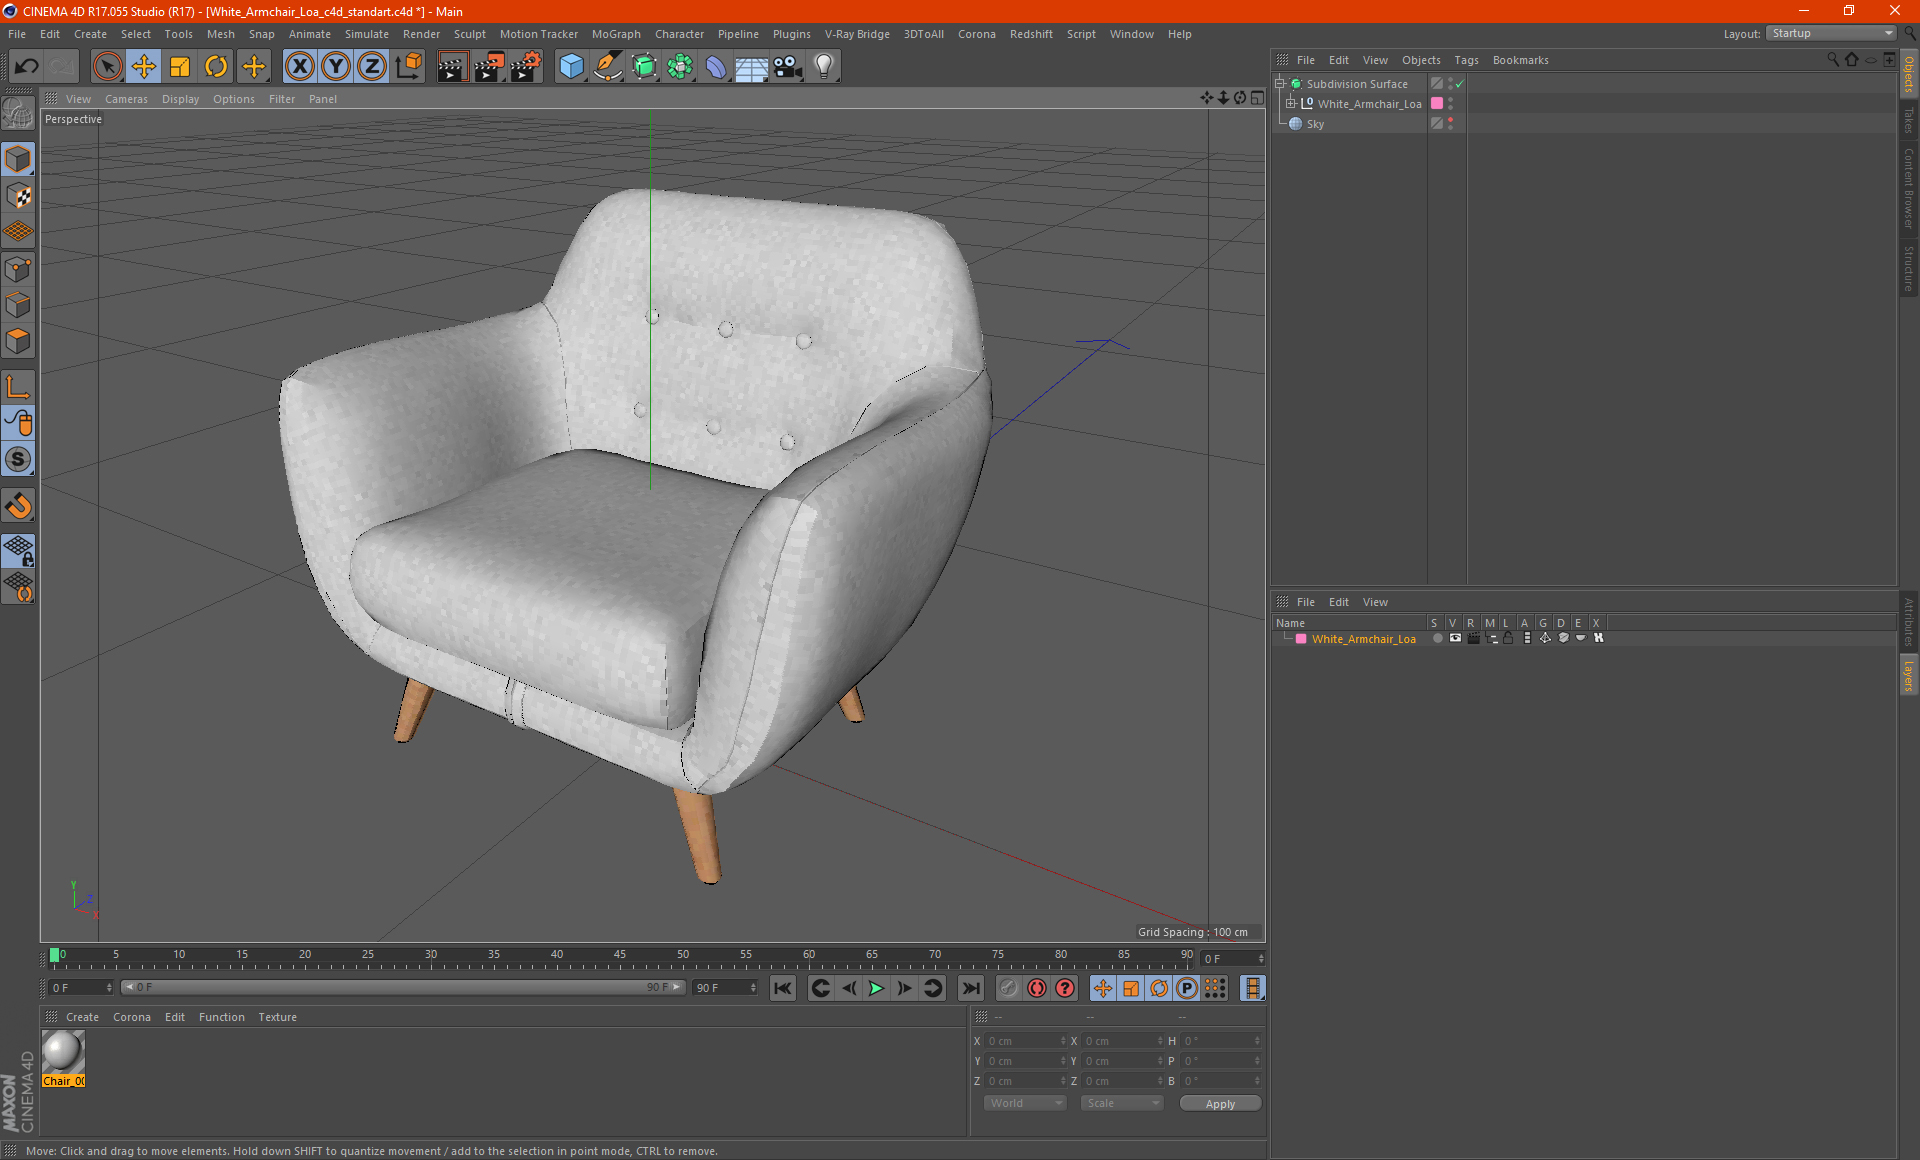
Task: Open Edit Render Settings icon
Action: pyautogui.click(x=526, y=67)
